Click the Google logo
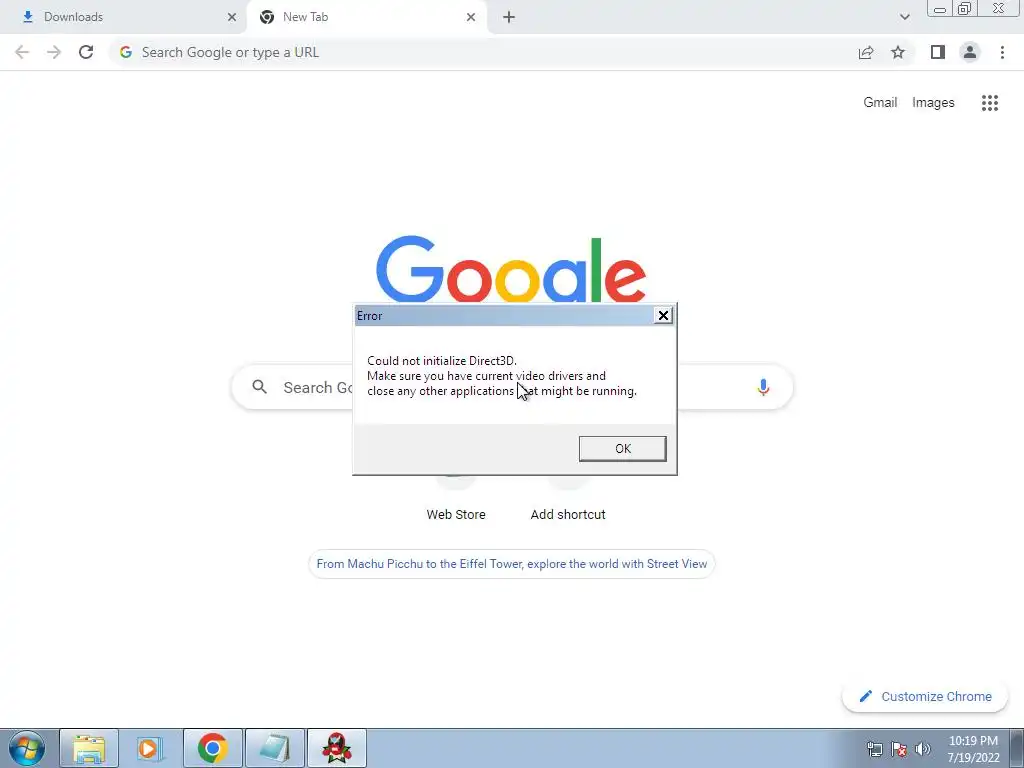The image size is (1024, 768). point(511,269)
